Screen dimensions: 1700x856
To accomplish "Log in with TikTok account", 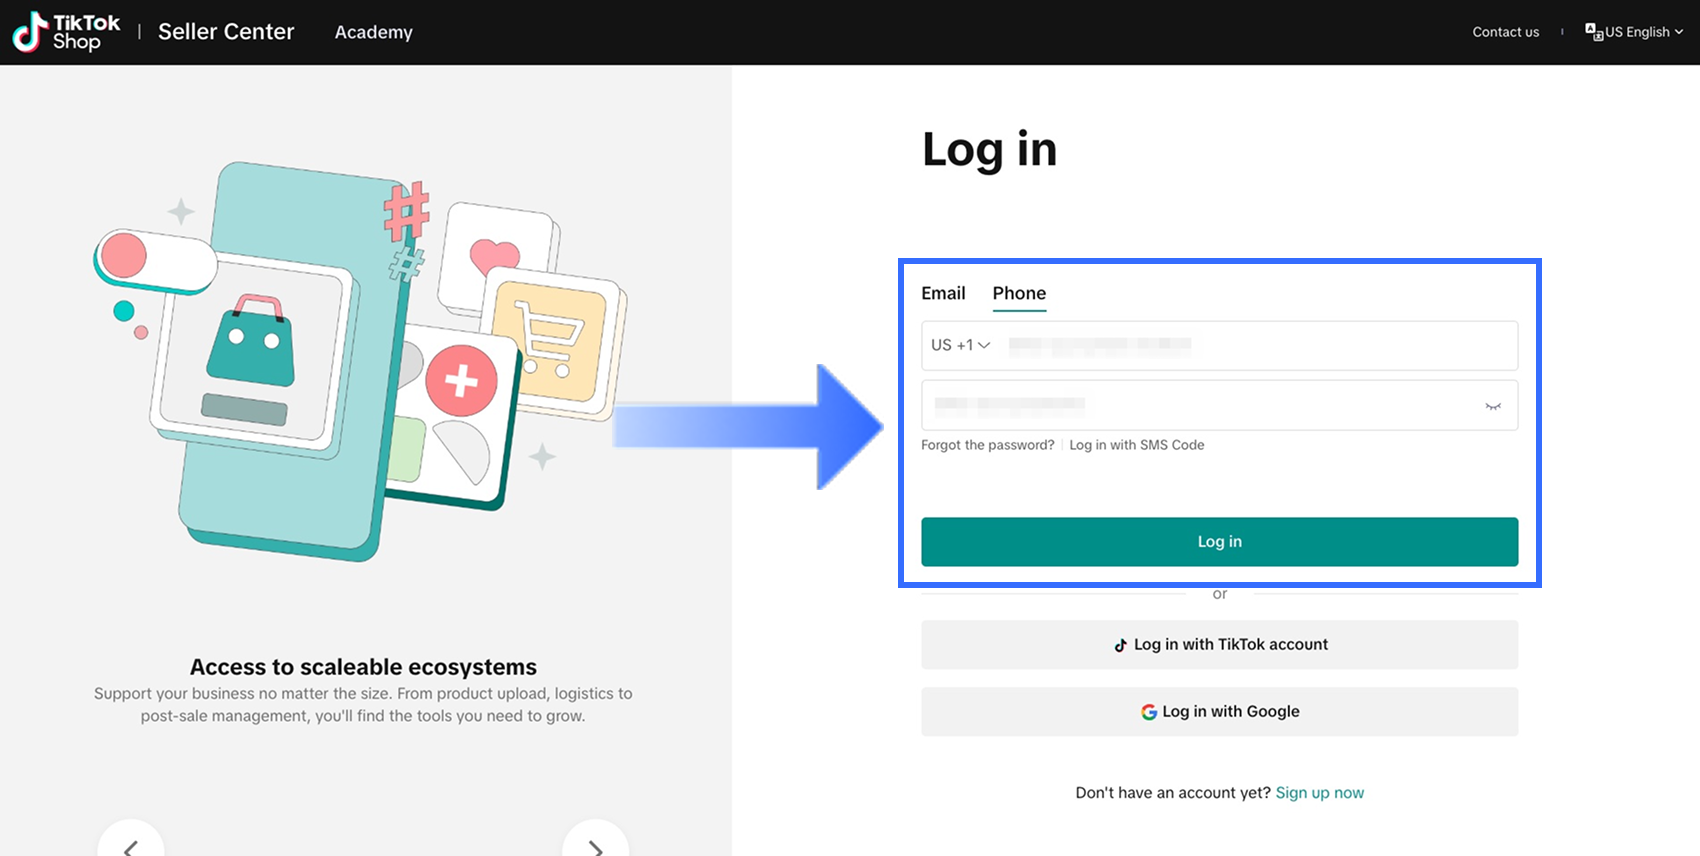I will [1219, 645].
